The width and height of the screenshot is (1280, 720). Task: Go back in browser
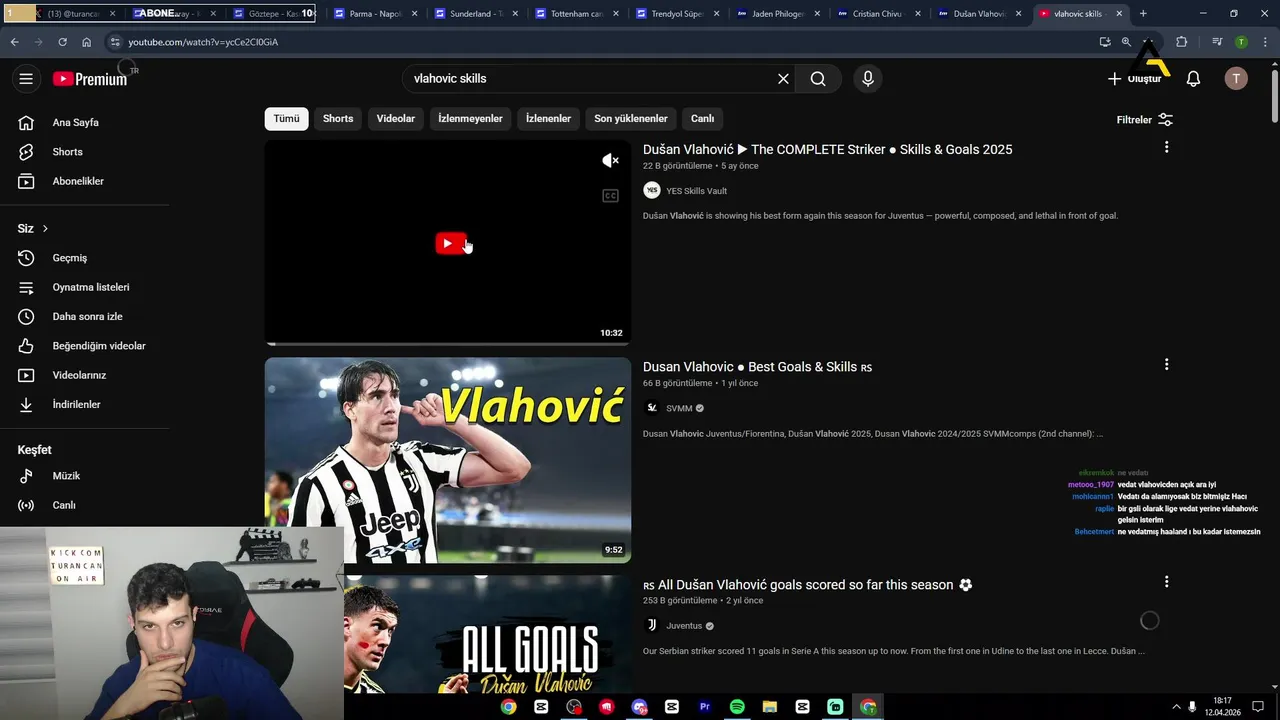coord(14,42)
